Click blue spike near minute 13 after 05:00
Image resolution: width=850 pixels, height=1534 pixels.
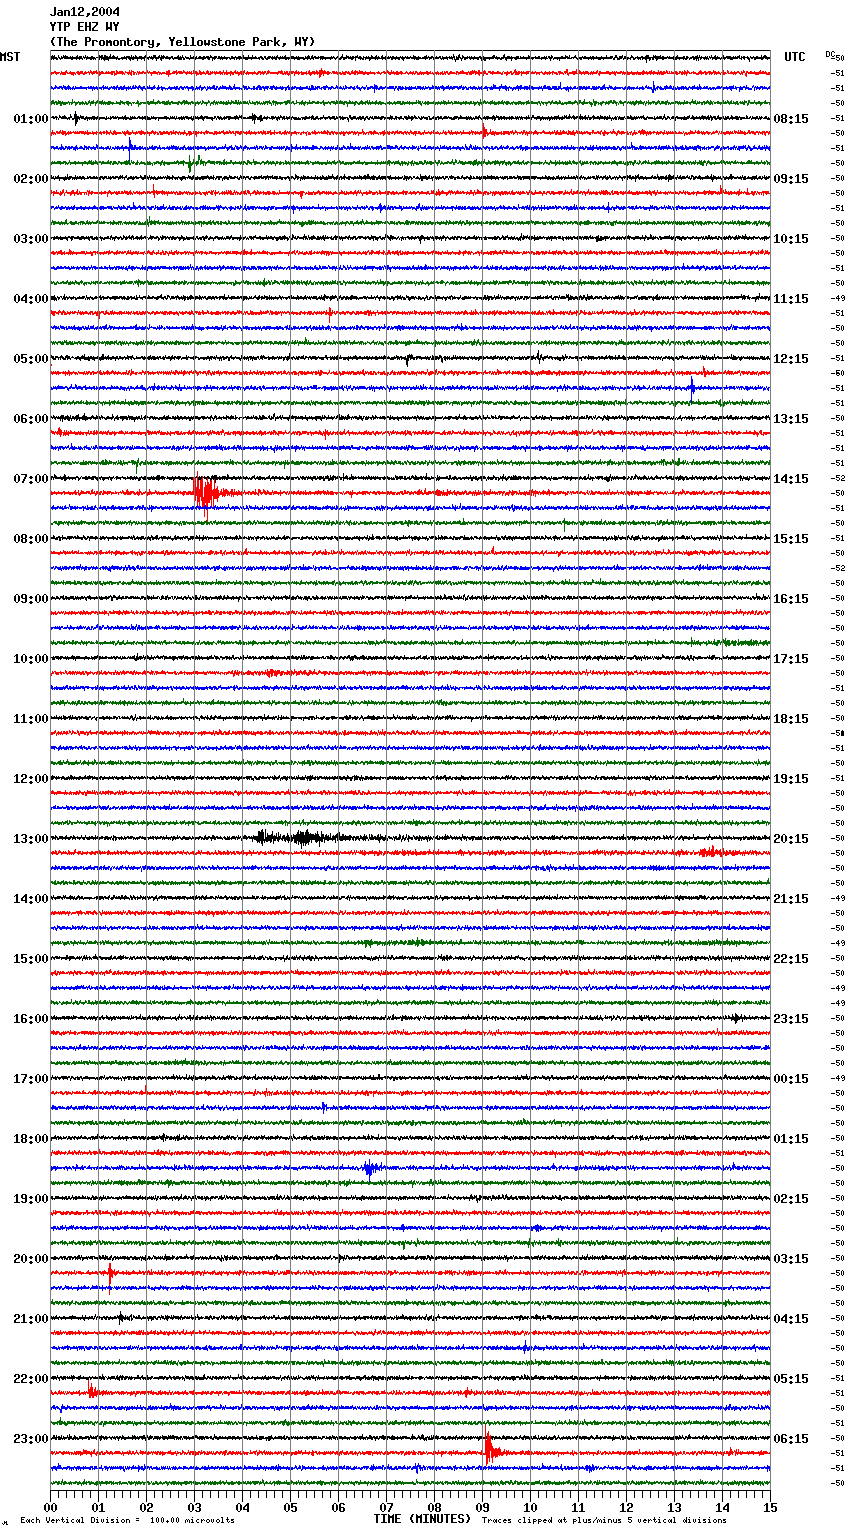691,388
